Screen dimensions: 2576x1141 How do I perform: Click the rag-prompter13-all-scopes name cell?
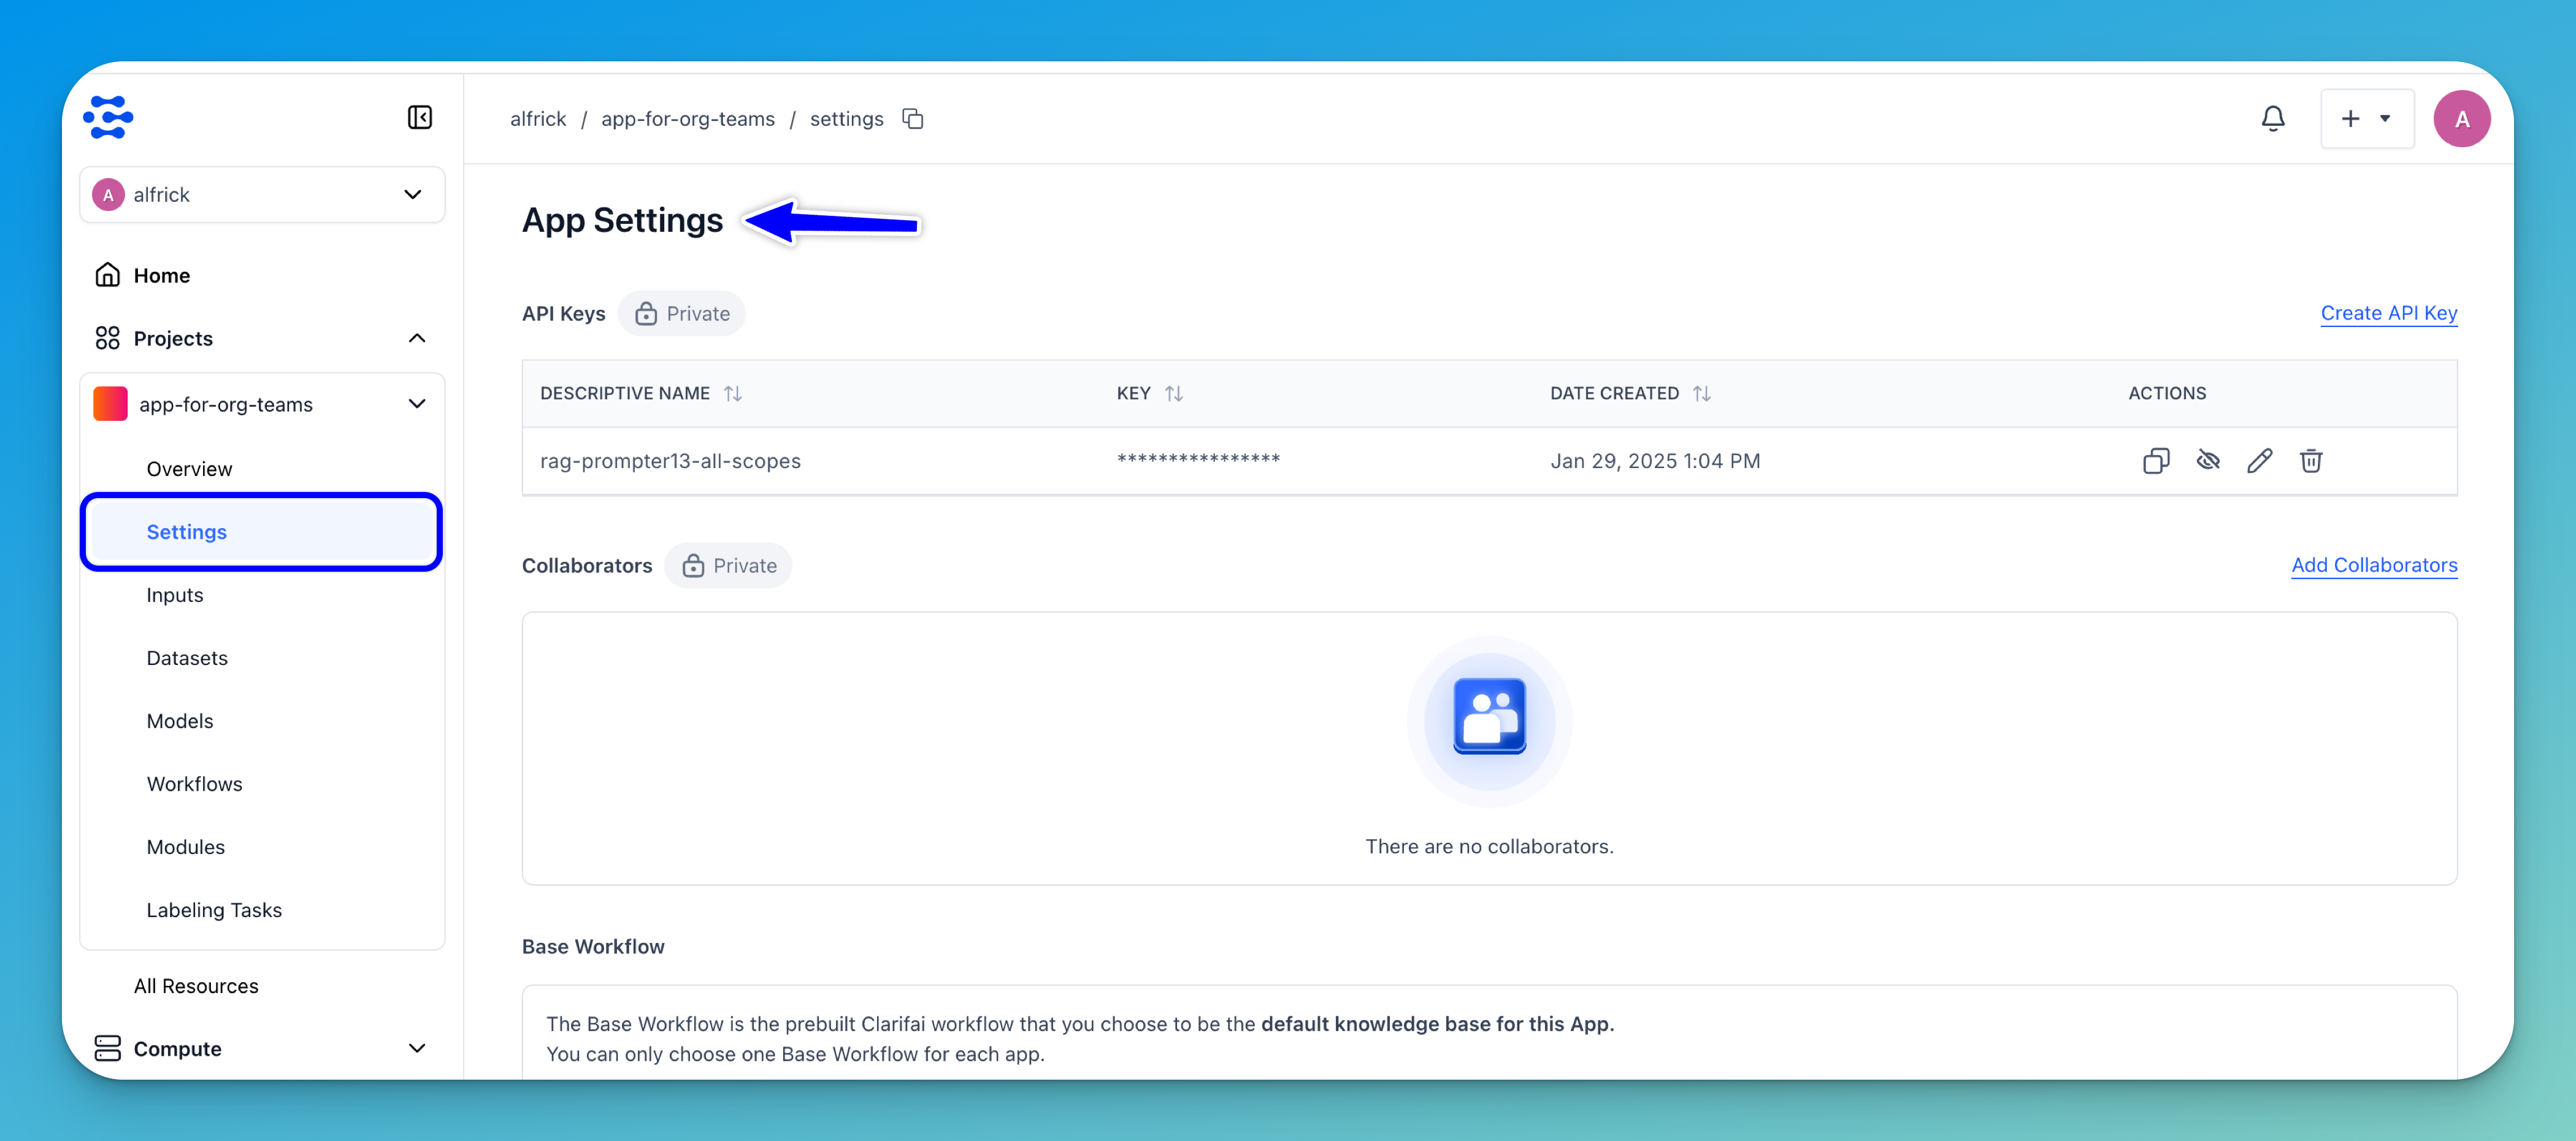click(x=670, y=461)
